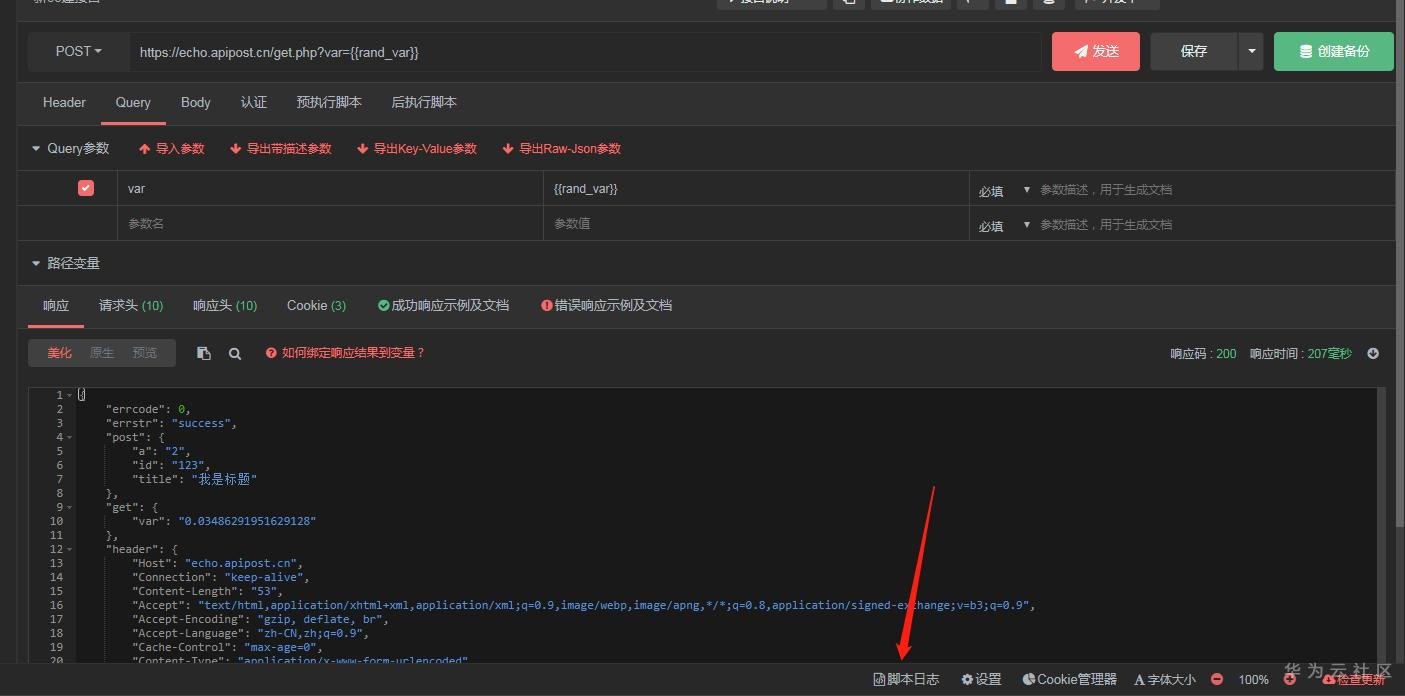The width and height of the screenshot is (1405, 696).
Task: Open the Cookie (3) tab
Action: (x=316, y=305)
